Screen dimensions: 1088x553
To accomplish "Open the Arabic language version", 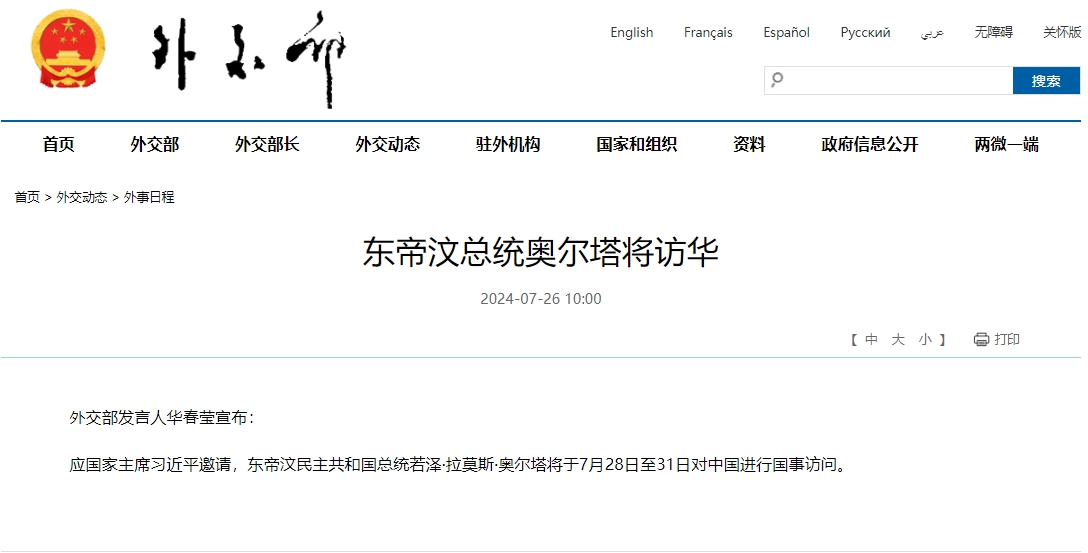I will pyautogui.click(x=932, y=32).
